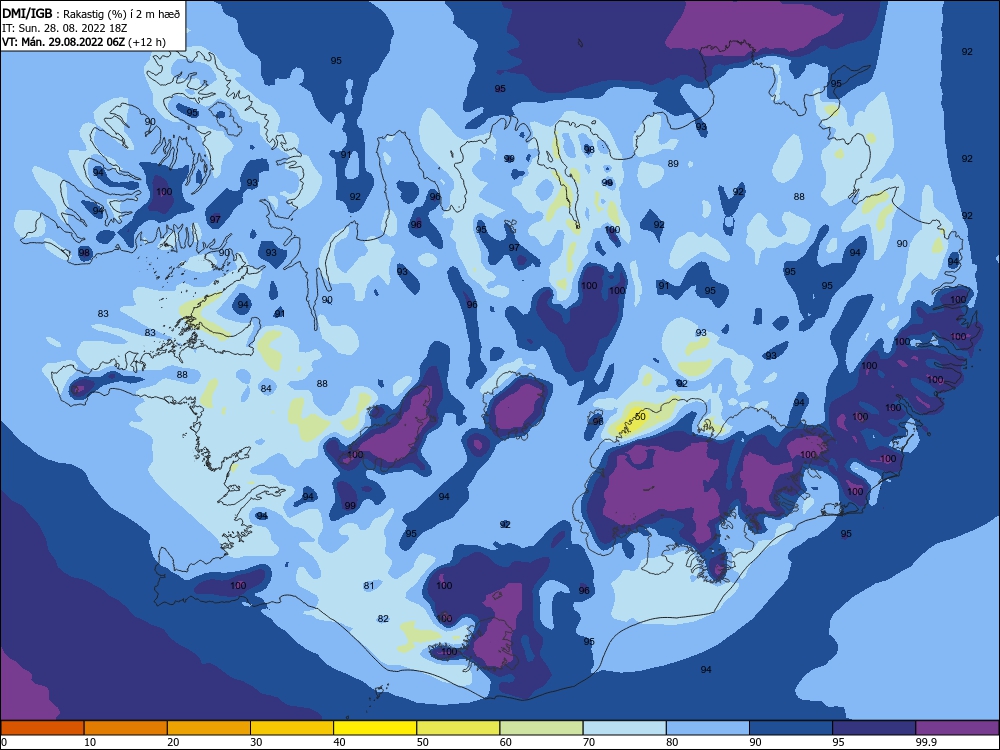Click legend tick label '60'
The image size is (1000, 750).
coord(506,742)
